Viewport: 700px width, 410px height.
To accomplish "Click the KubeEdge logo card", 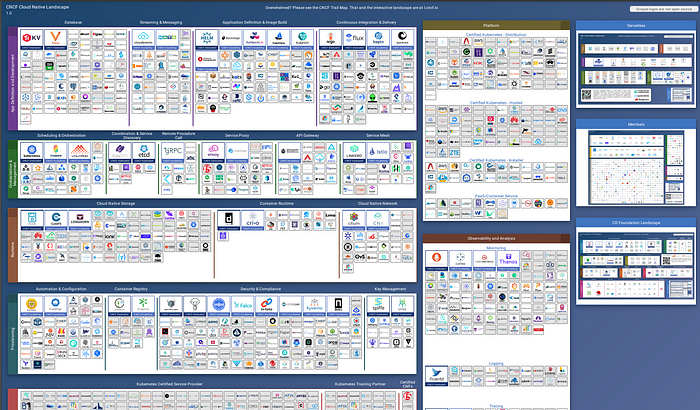I will (x=55, y=306).
